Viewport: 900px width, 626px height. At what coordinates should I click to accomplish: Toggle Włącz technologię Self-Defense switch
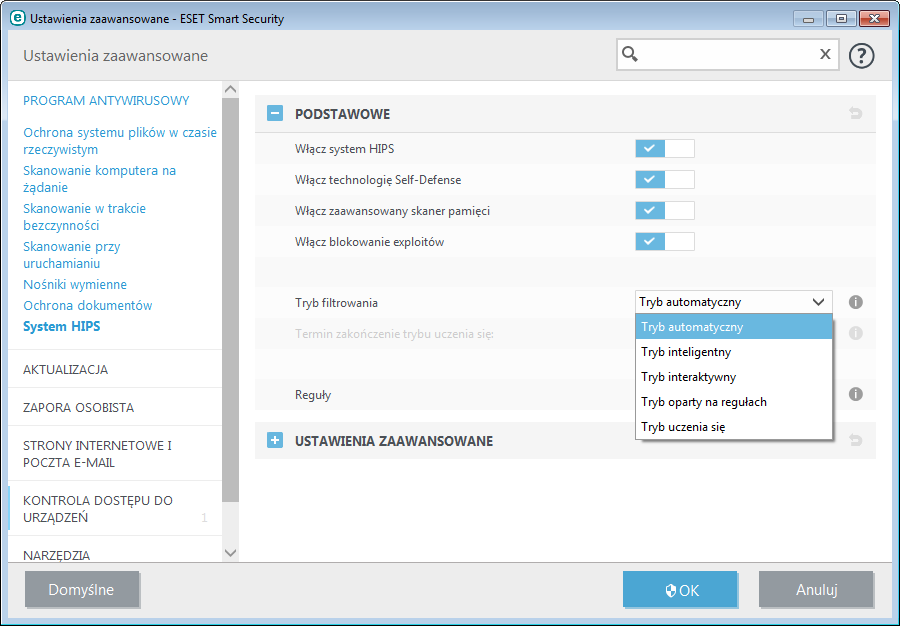tap(665, 180)
